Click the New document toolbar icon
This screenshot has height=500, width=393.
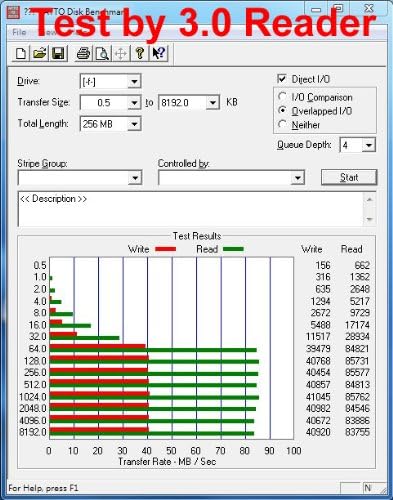[21, 53]
